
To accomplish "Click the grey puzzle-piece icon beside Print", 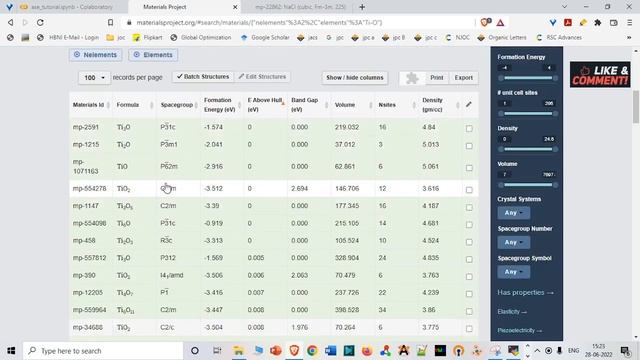I will (412, 78).
